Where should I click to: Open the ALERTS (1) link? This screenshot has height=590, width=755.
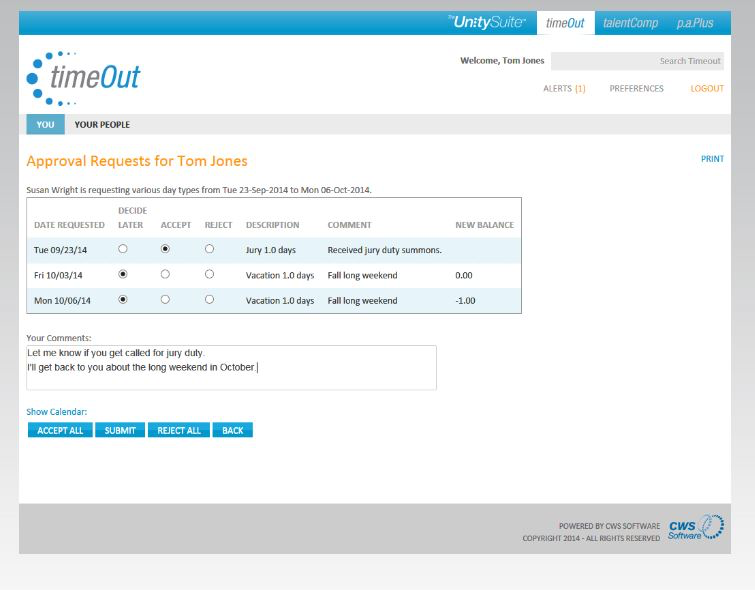click(564, 89)
